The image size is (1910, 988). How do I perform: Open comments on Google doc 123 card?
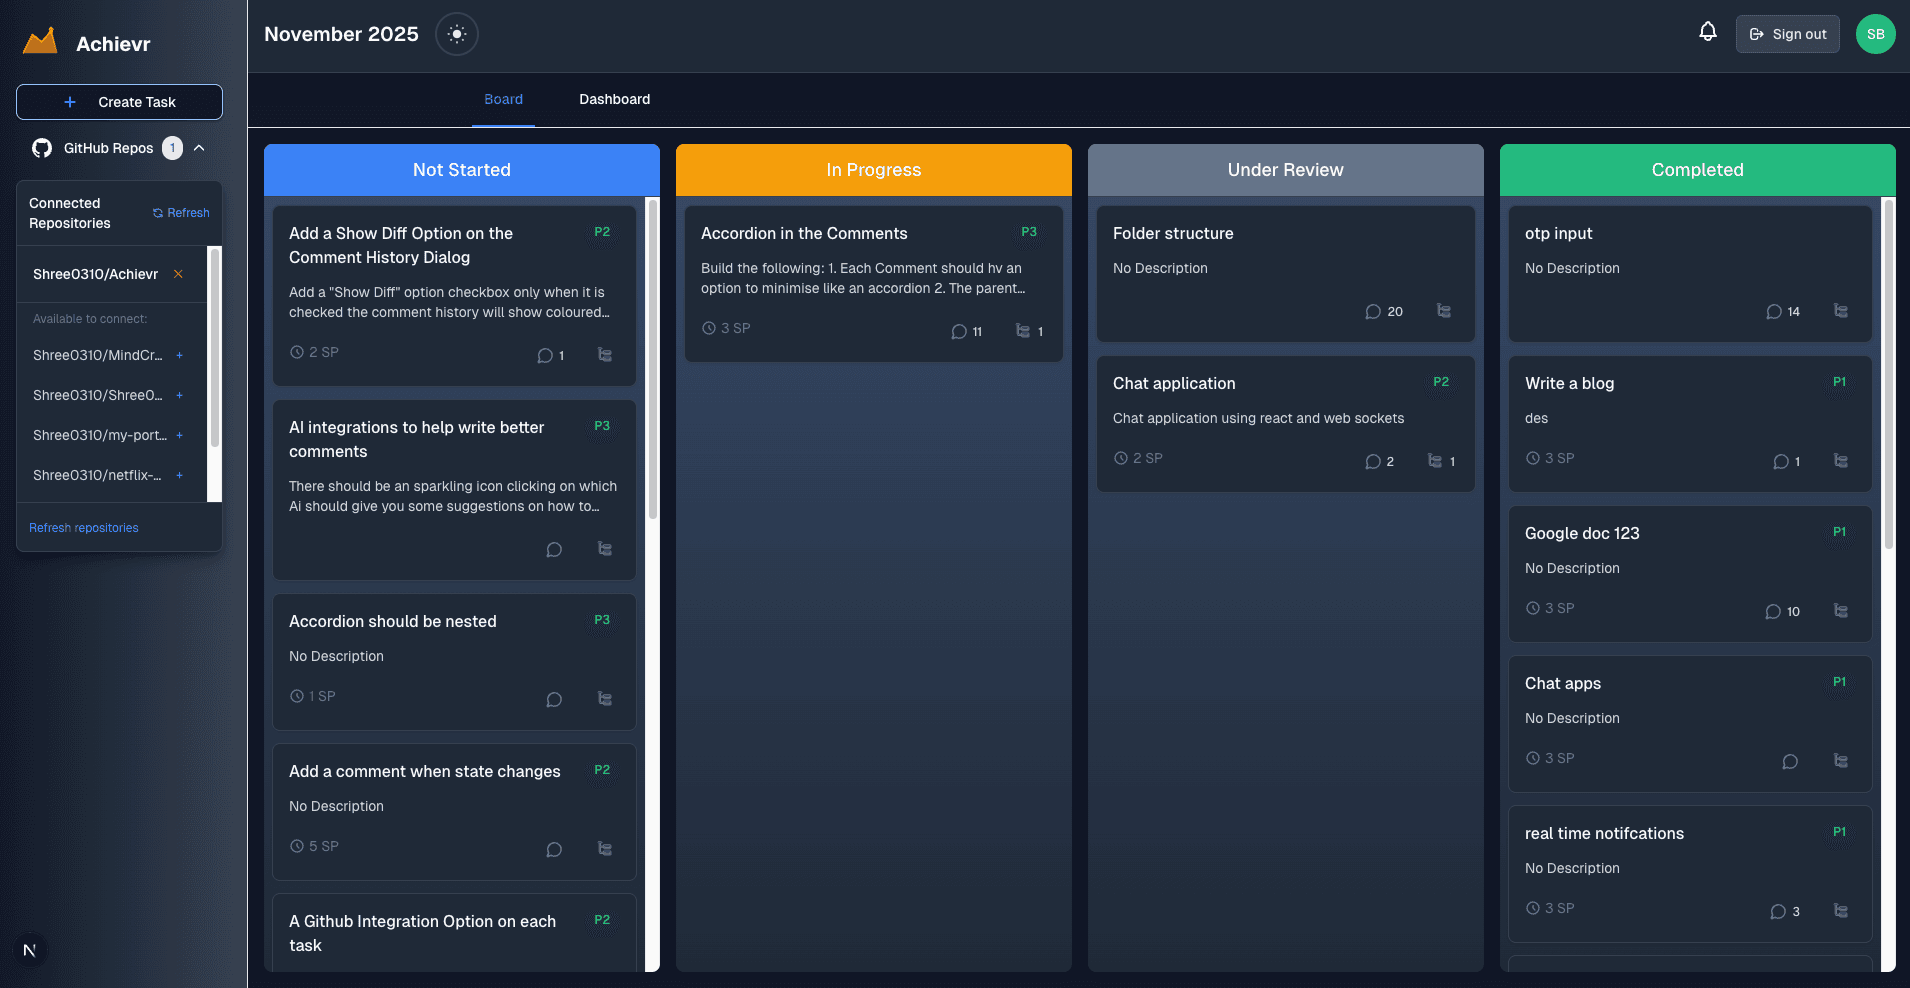click(1773, 611)
